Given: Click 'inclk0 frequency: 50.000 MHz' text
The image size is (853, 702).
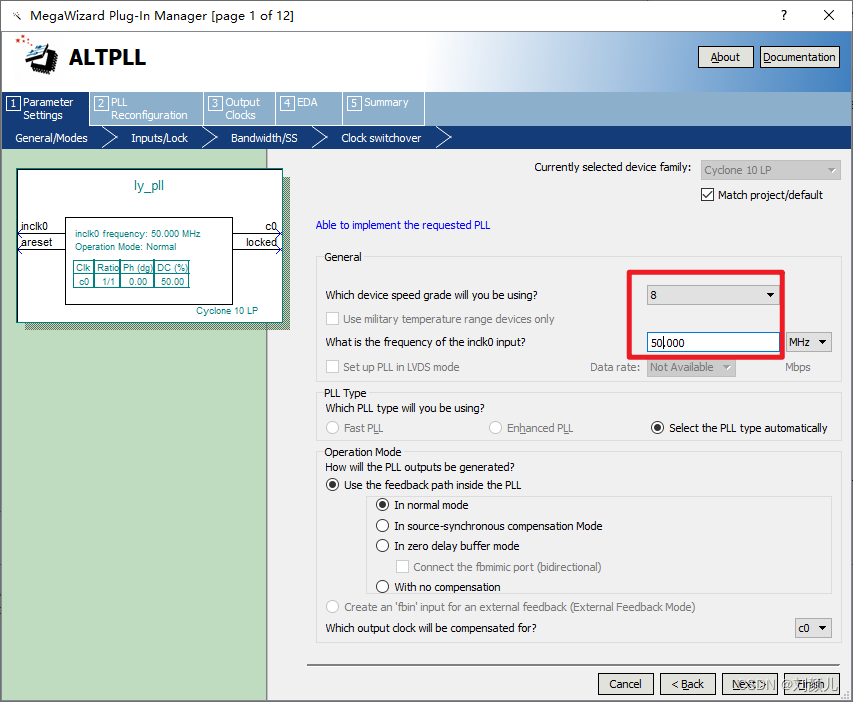Looking at the screenshot, I should point(138,234).
